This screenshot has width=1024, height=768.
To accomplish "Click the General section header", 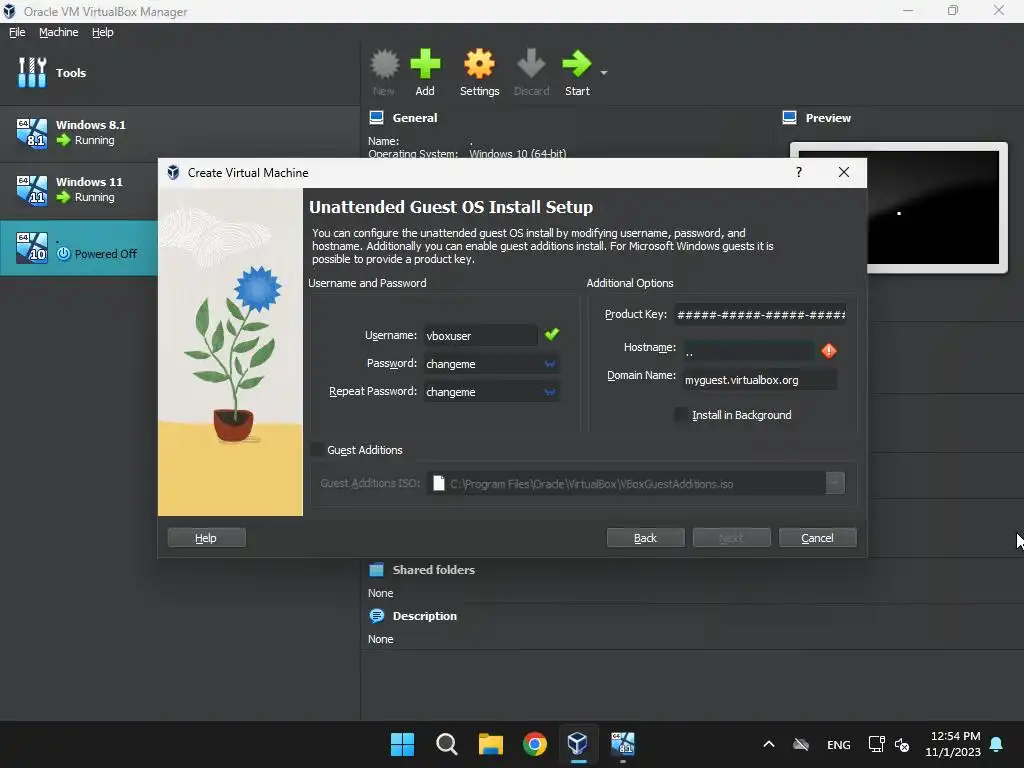I will pos(415,118).
